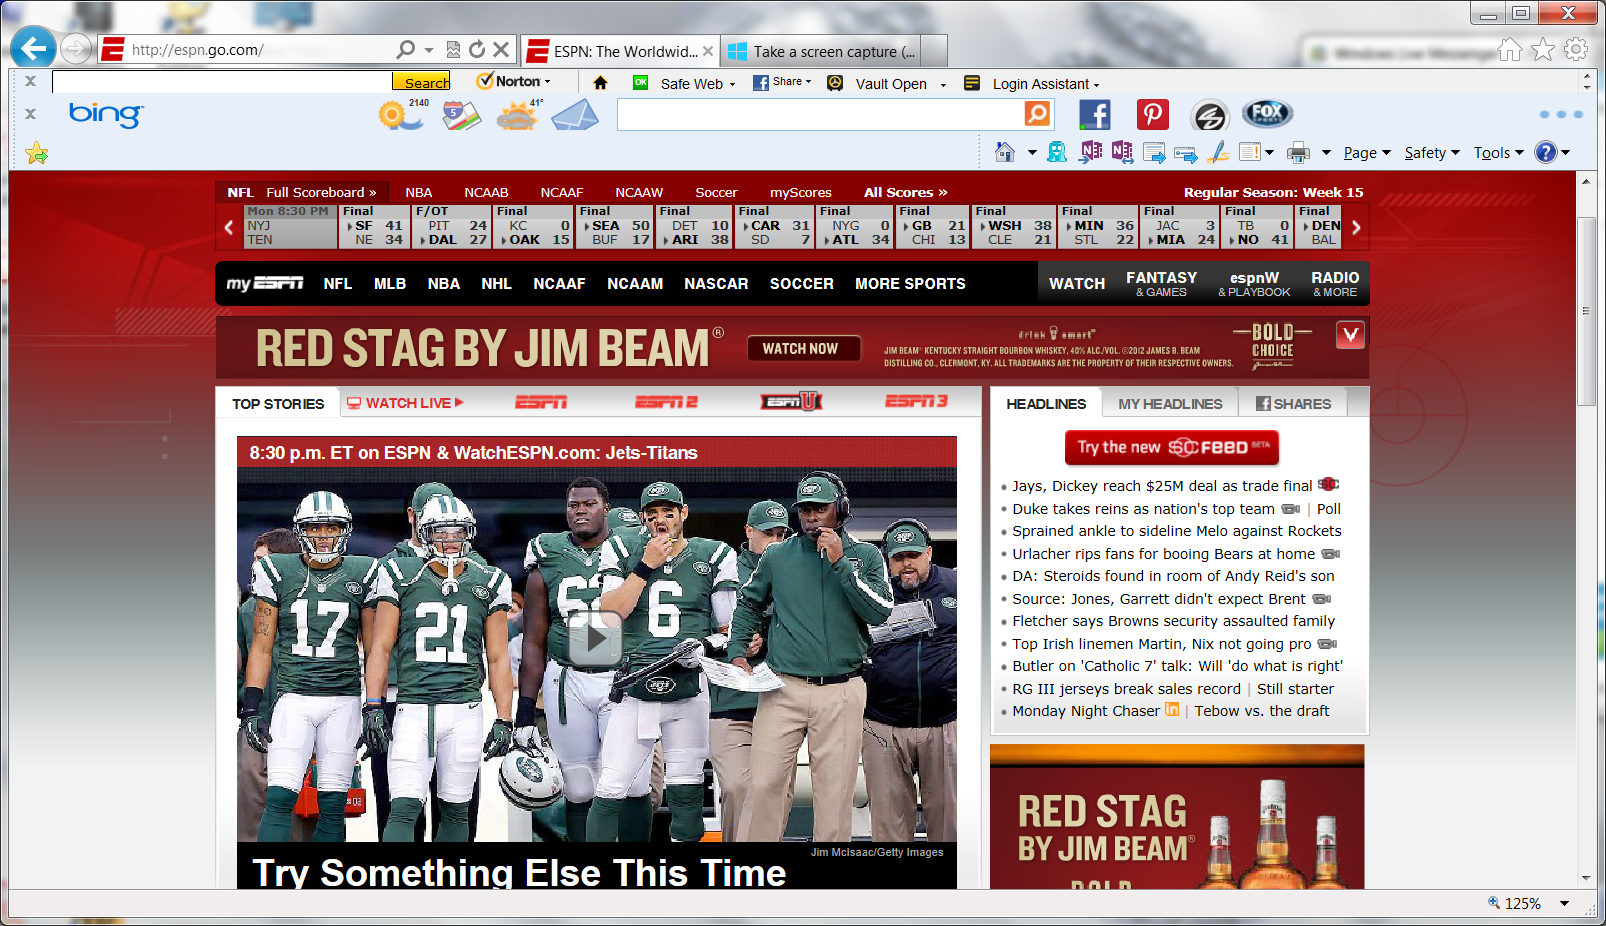Click the Fox Sports toolbar icon
Viewport: 1606px width, 926px height.
coord(1266,114)
